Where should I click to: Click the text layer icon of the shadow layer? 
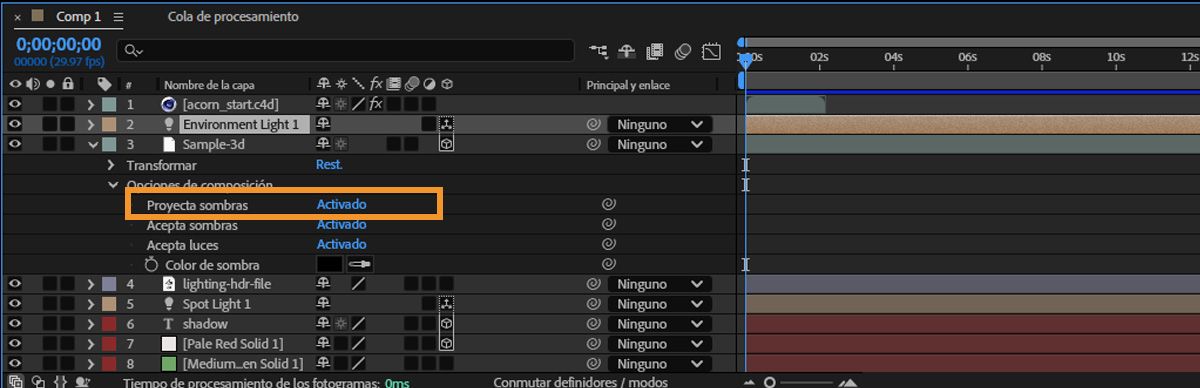(168, 324)
